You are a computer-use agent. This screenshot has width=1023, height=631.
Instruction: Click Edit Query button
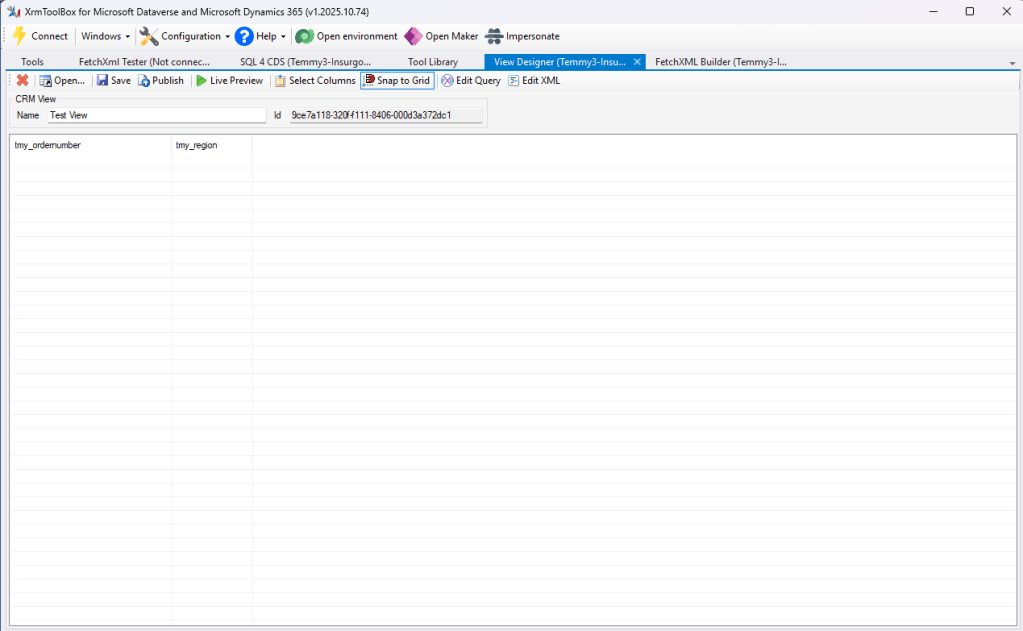pos(471,80)
